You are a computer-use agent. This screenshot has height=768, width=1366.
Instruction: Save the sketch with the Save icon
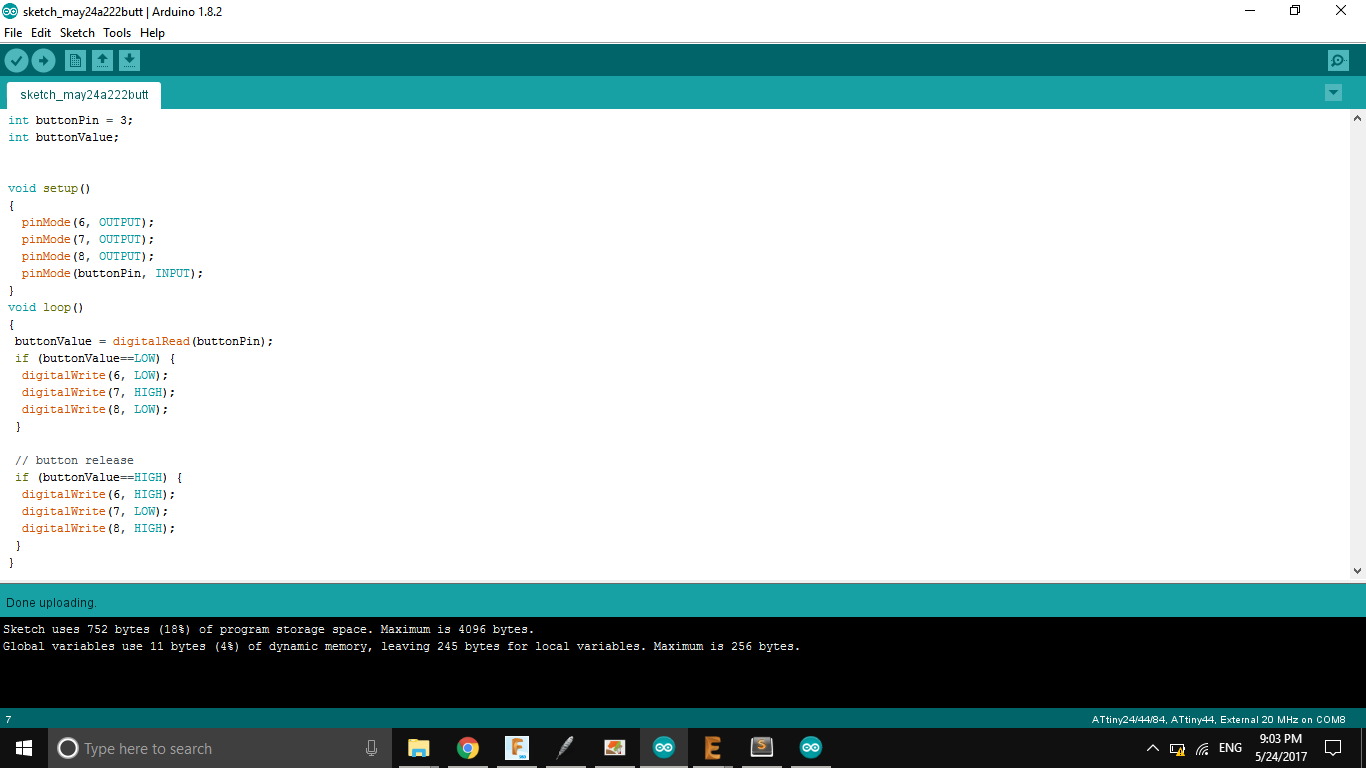pos(129,61)
